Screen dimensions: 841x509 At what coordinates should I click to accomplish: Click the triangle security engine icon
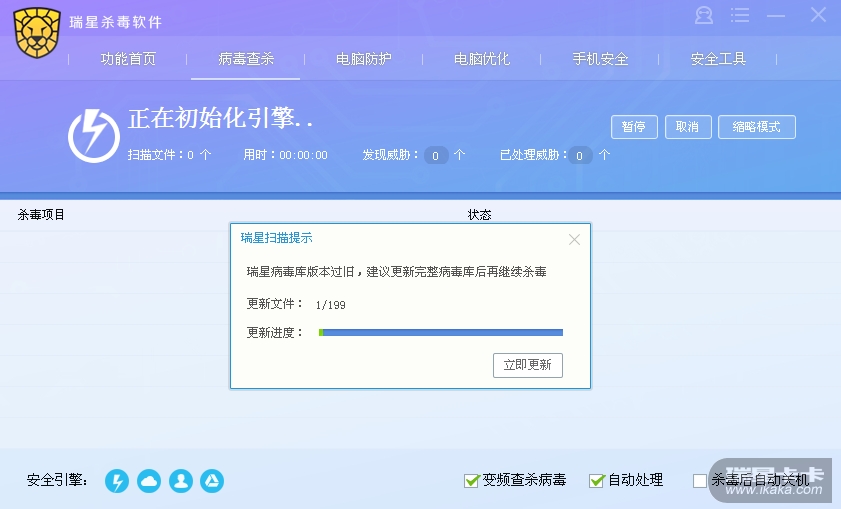click(212, 481)
